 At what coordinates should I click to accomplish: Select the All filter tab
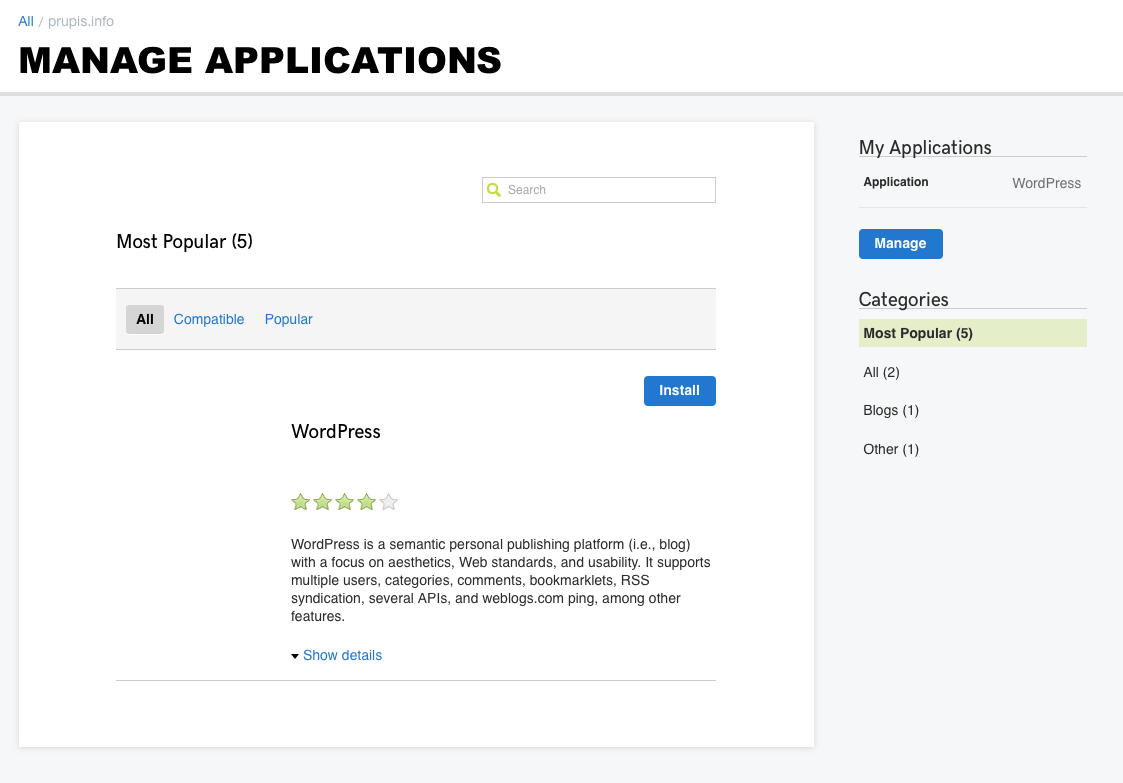tap(145, 319)
